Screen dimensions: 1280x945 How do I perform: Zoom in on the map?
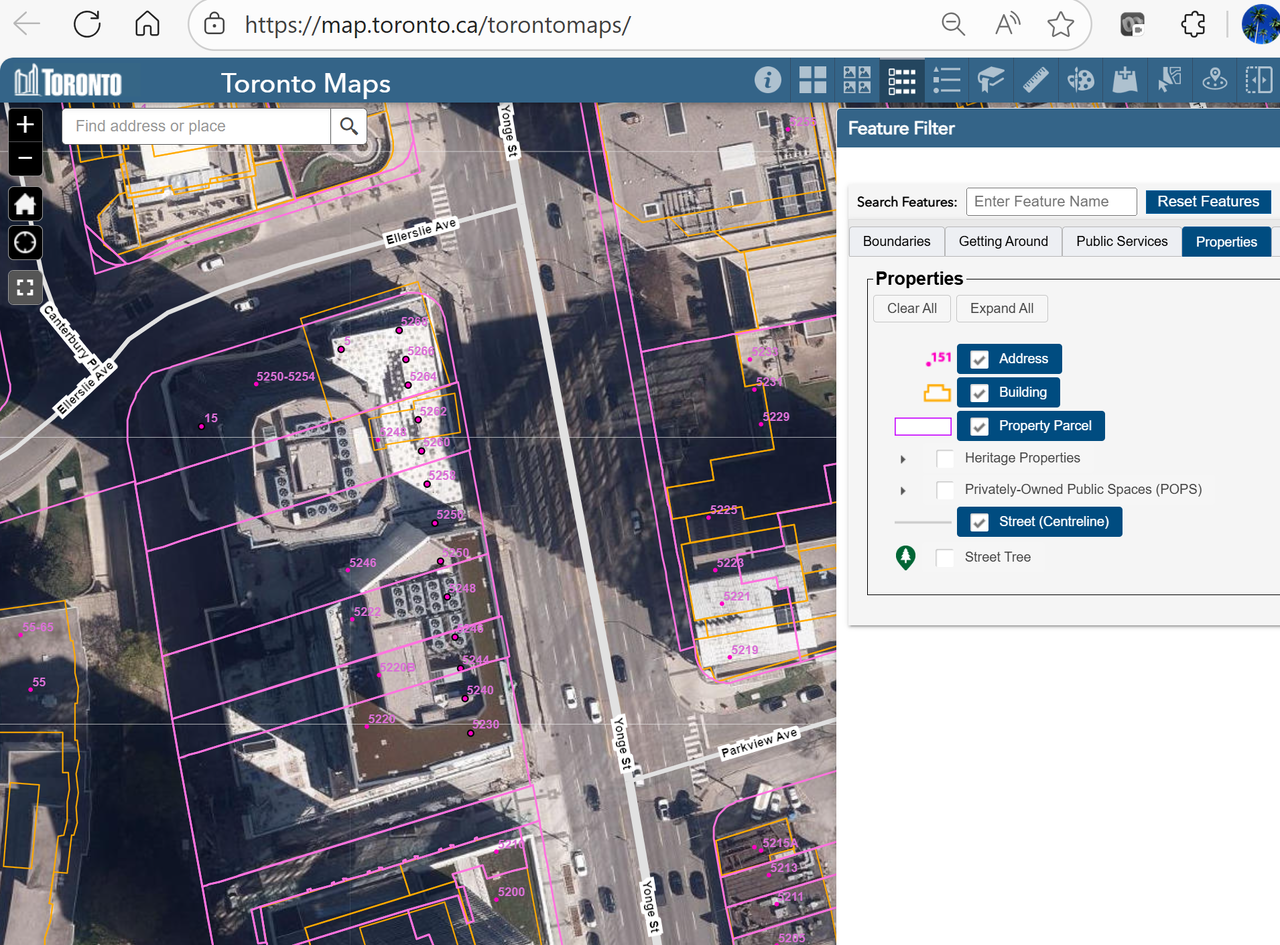26,125
